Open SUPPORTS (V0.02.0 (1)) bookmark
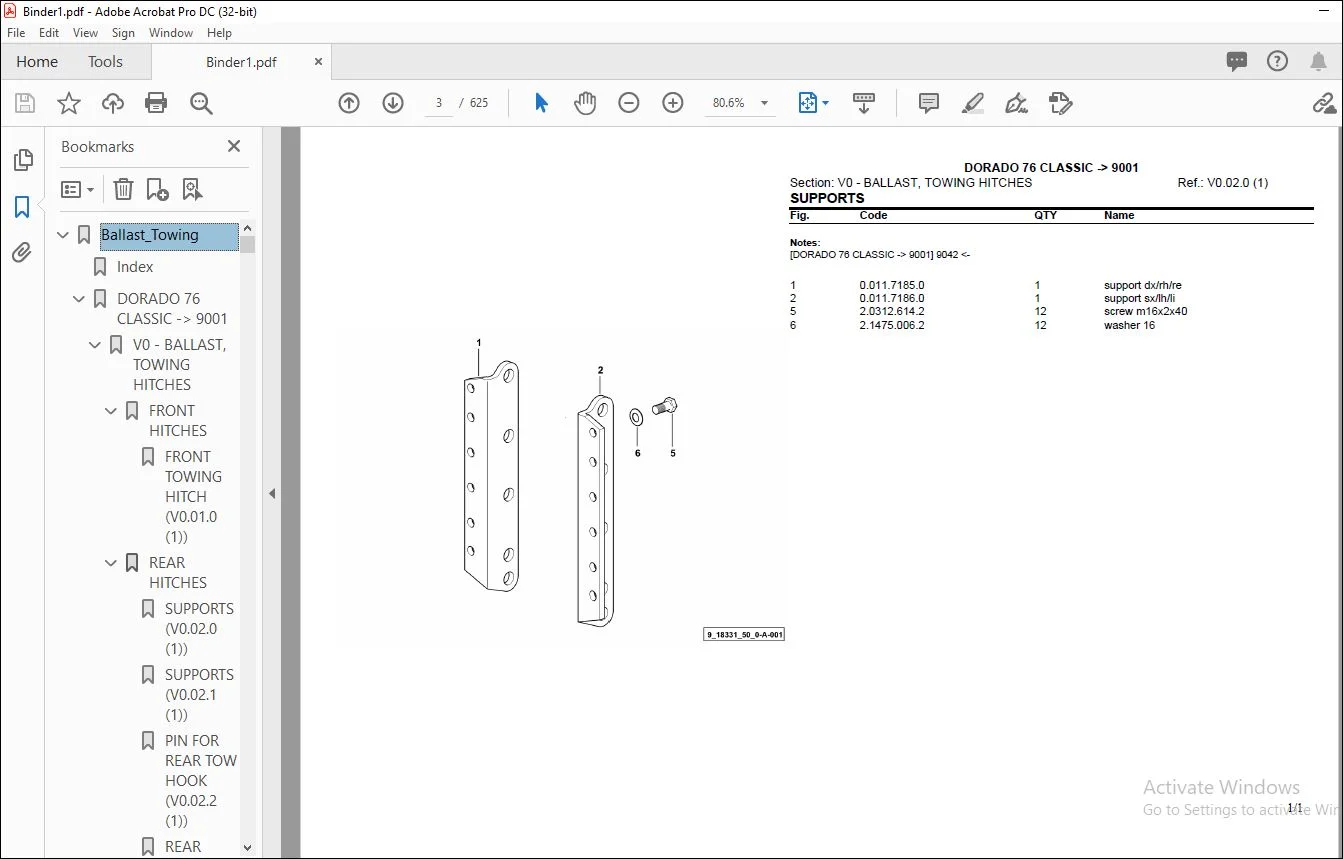Screen dimensions: 1343x859 pos(199,629)
